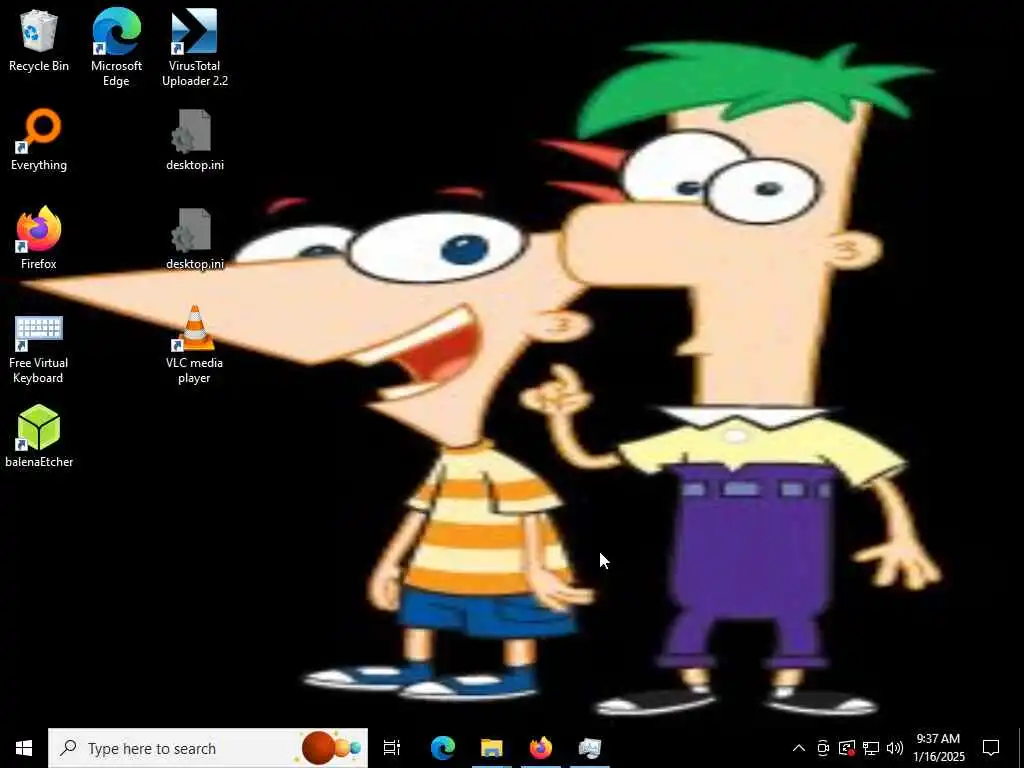Show hidden system tray icons
Viewport: 1024px width, 768px height.
[x=799, y=748]
